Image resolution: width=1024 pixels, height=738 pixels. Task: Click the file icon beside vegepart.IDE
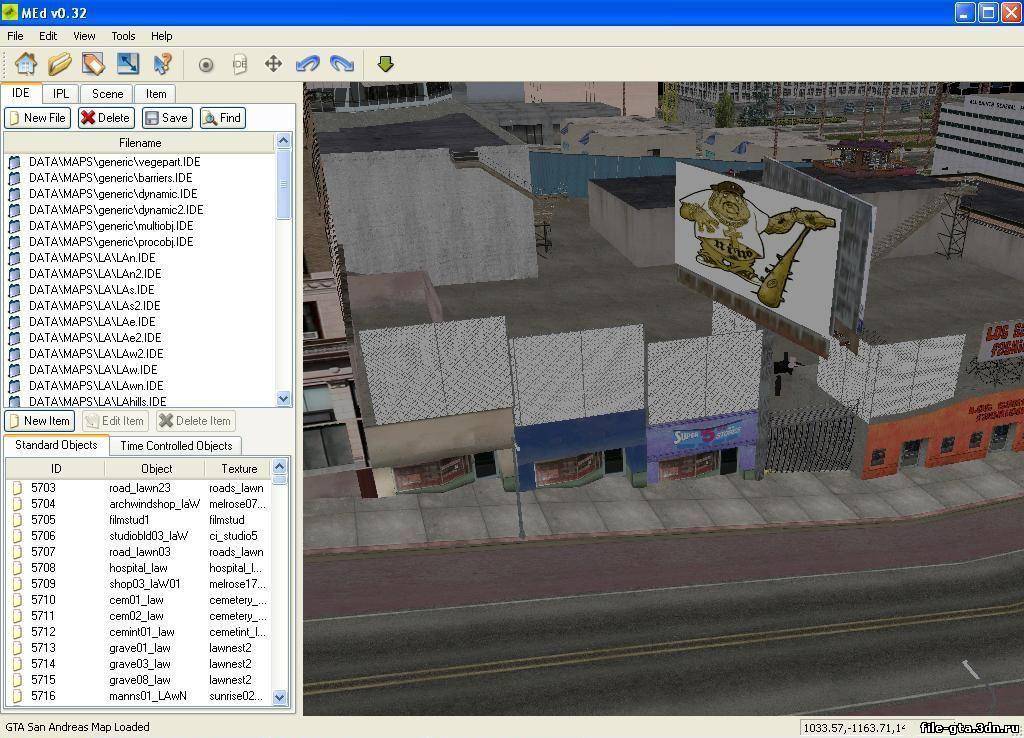click(x=14, y=162)
